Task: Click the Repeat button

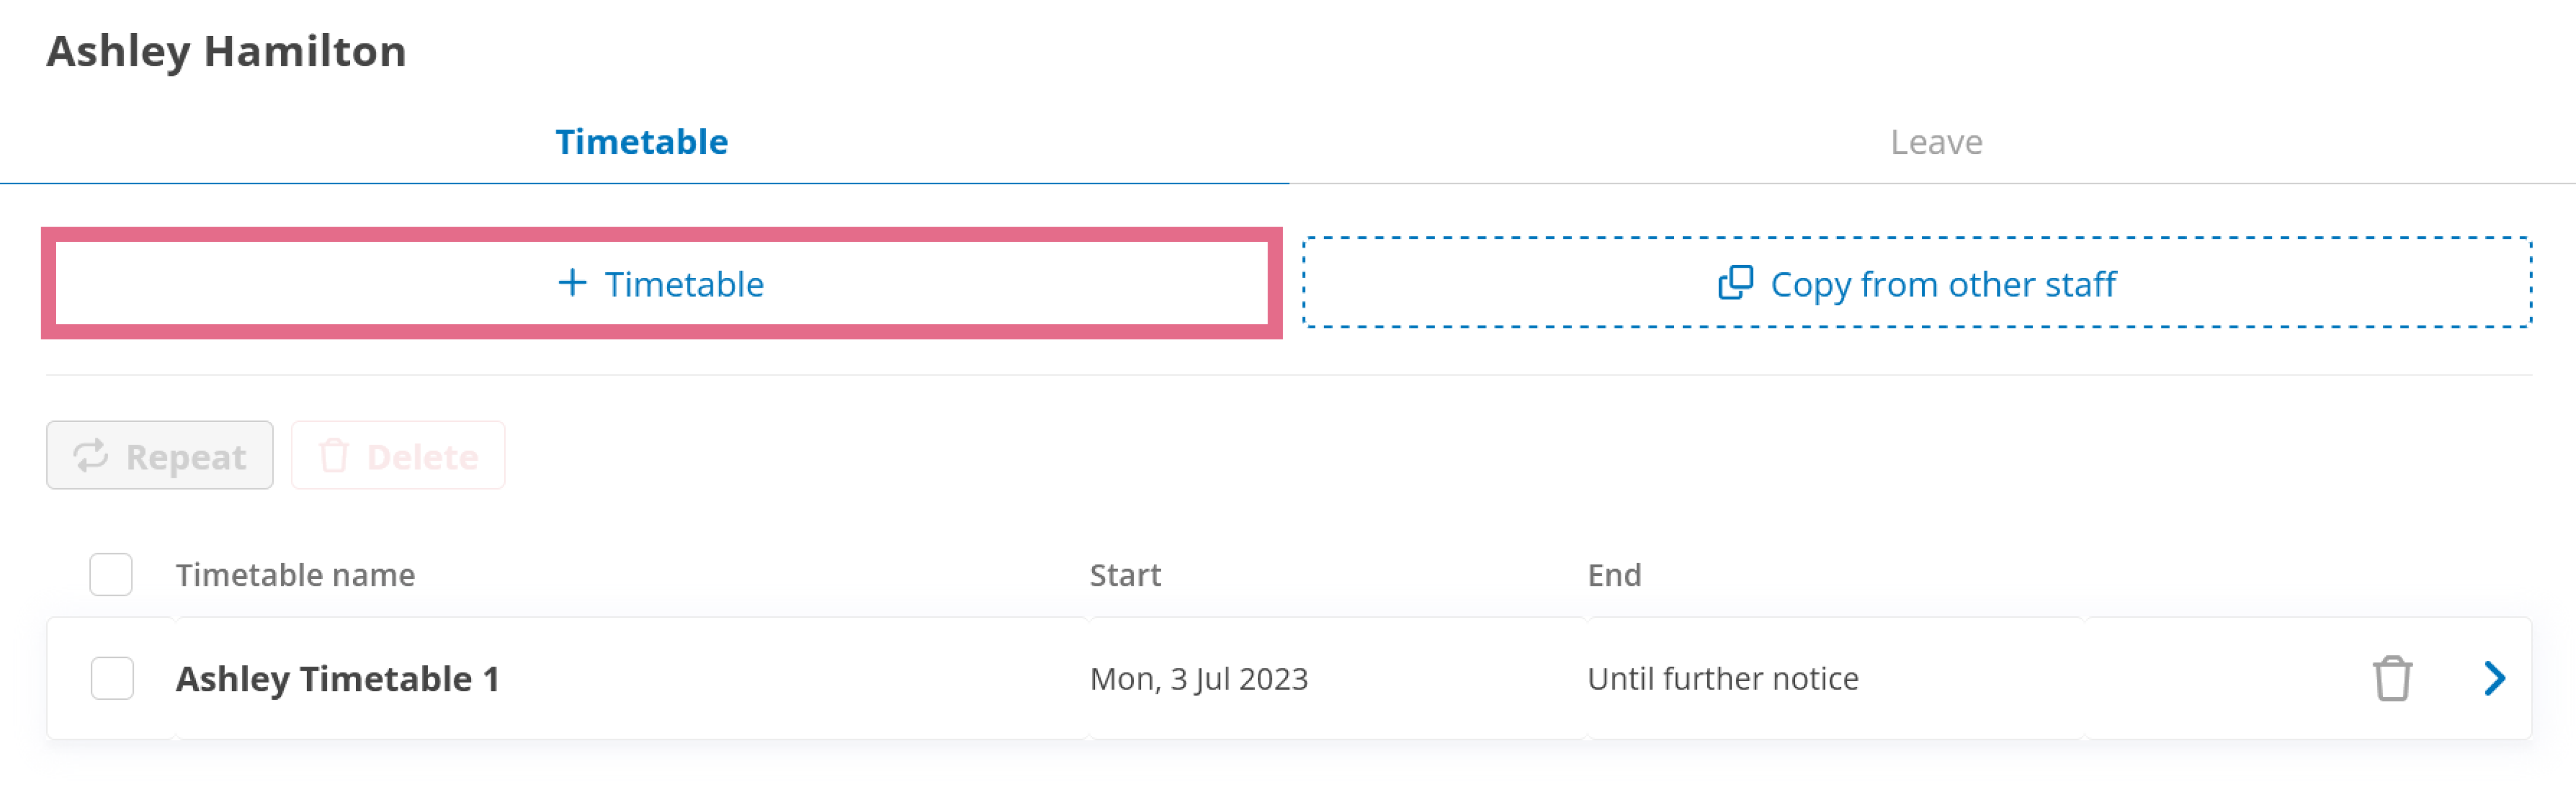Action: click(x=160, y=456)
